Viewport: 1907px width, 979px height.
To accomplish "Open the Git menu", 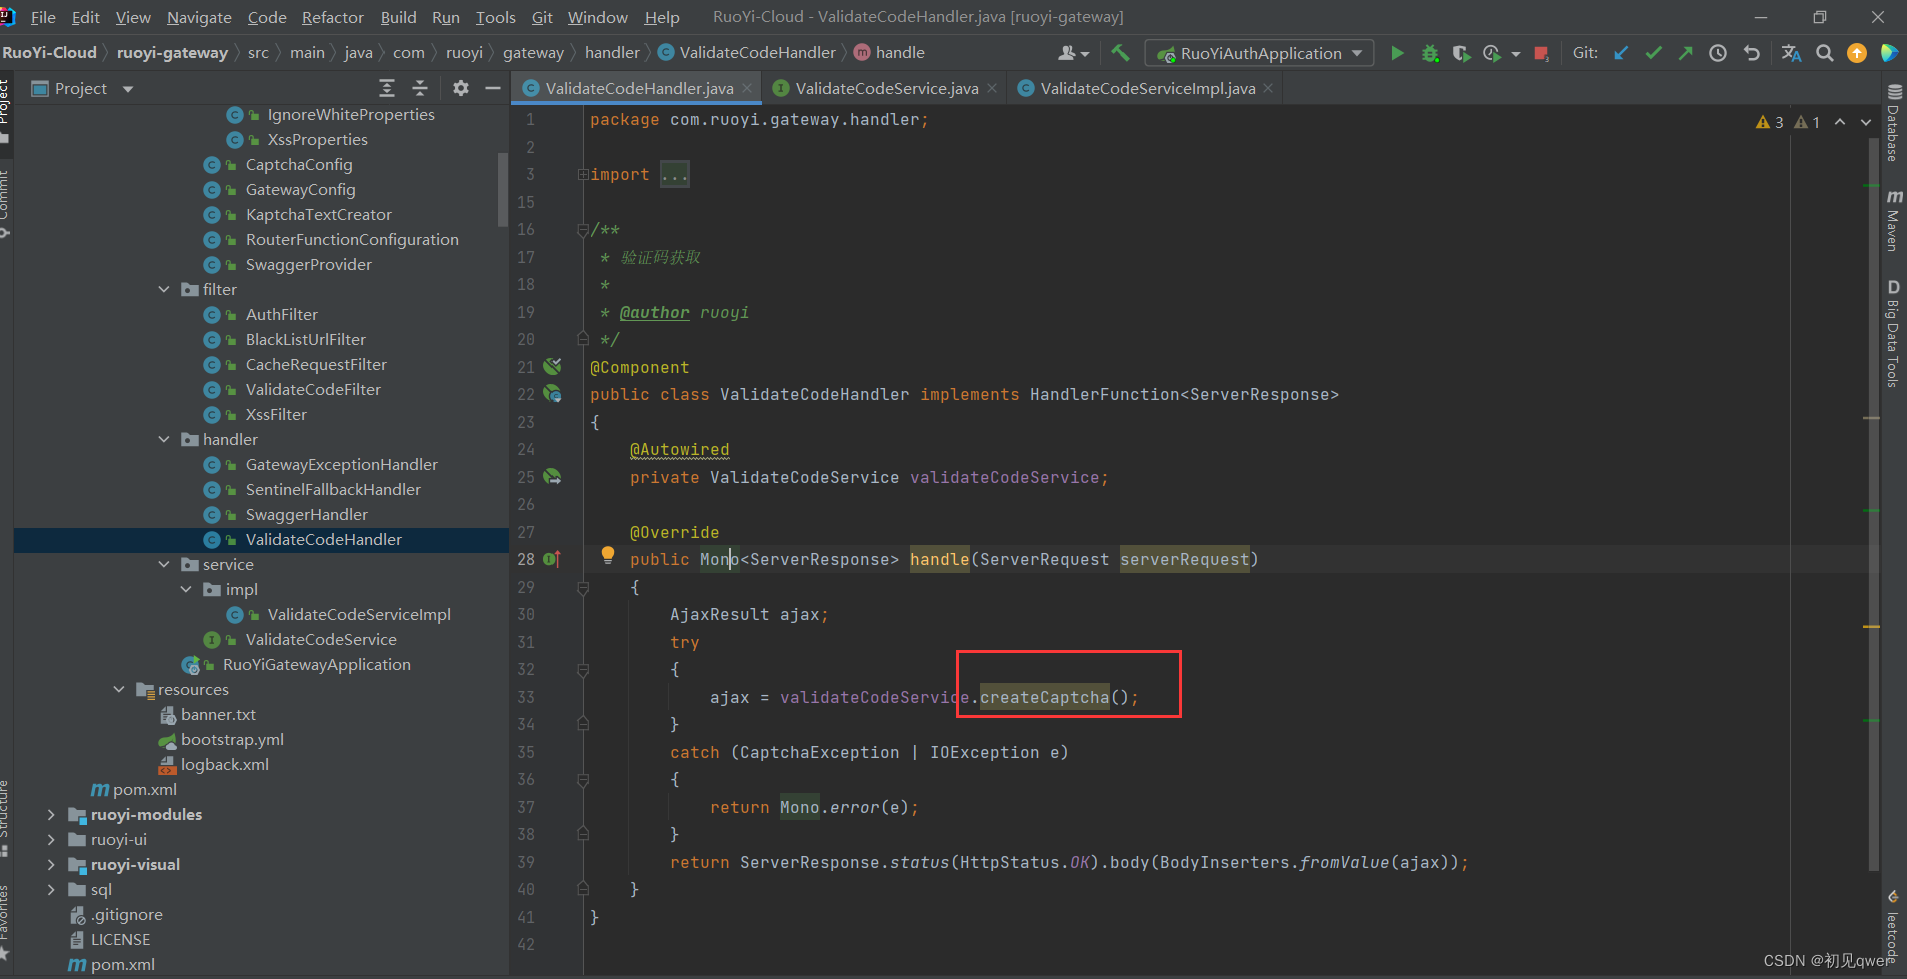I will pyautogui.click(x=542, y=17).
